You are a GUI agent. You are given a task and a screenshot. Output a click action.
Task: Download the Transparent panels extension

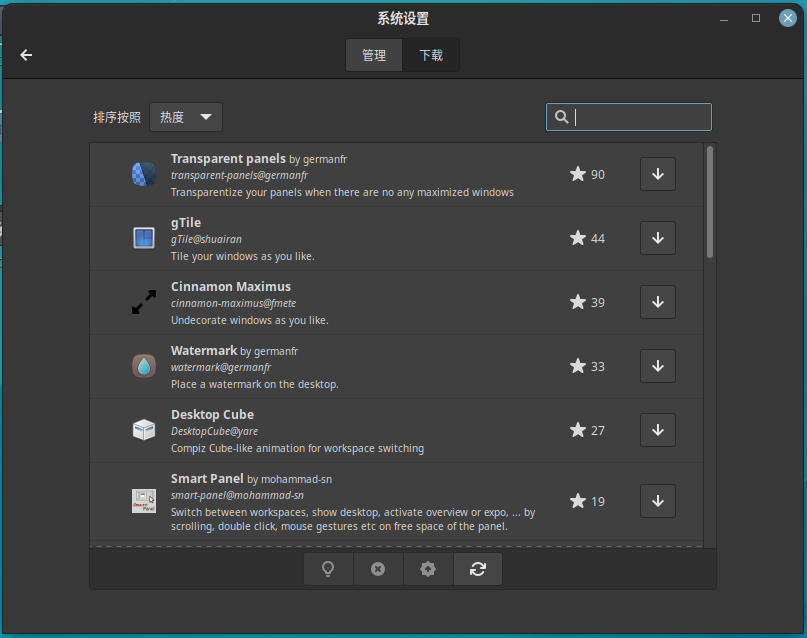tap(657, 174)
